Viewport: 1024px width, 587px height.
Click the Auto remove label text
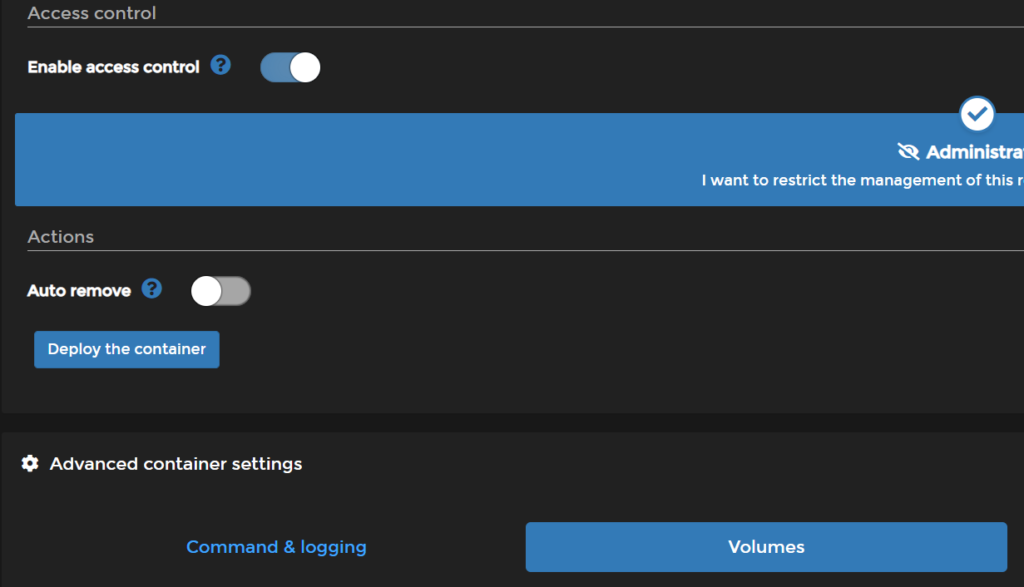(x=78, y=289)
